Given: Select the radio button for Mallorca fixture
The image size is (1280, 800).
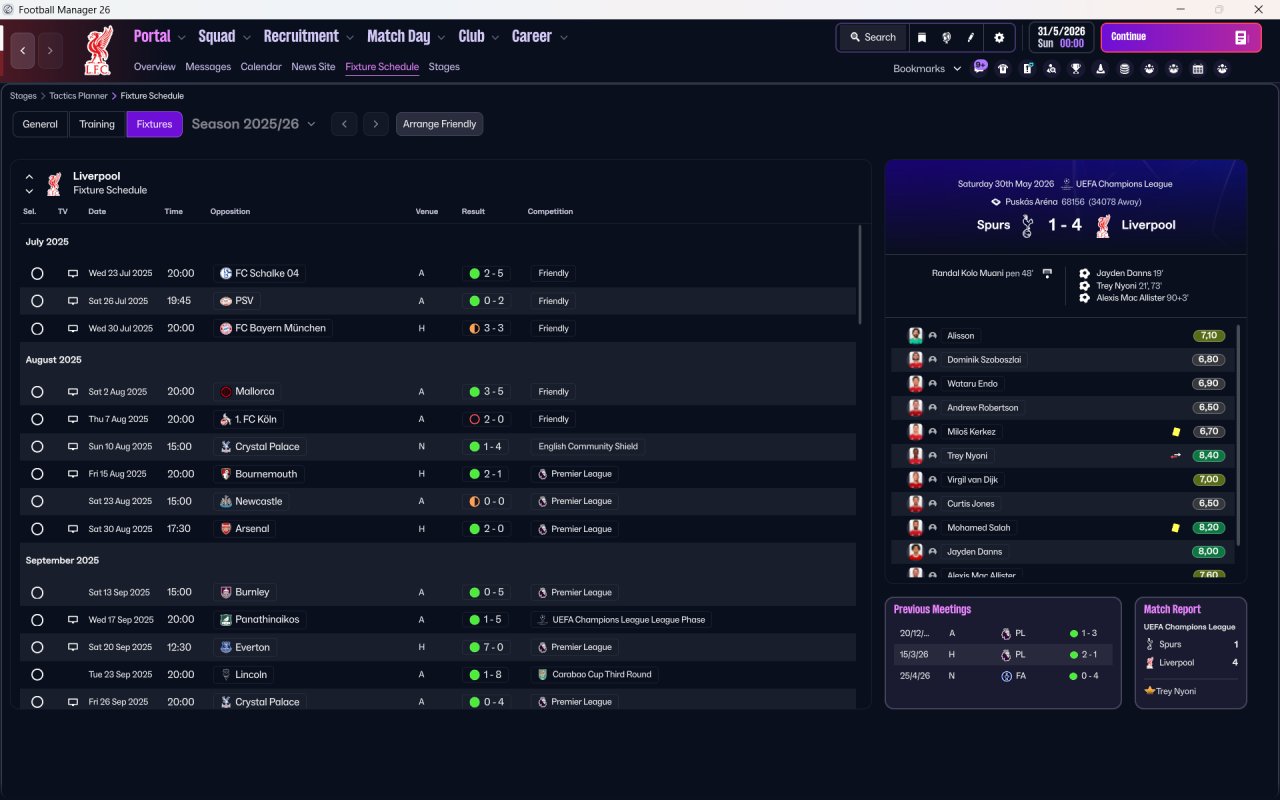Looking at the screenshot, I should pyautogui.click(x=37, y=392).
